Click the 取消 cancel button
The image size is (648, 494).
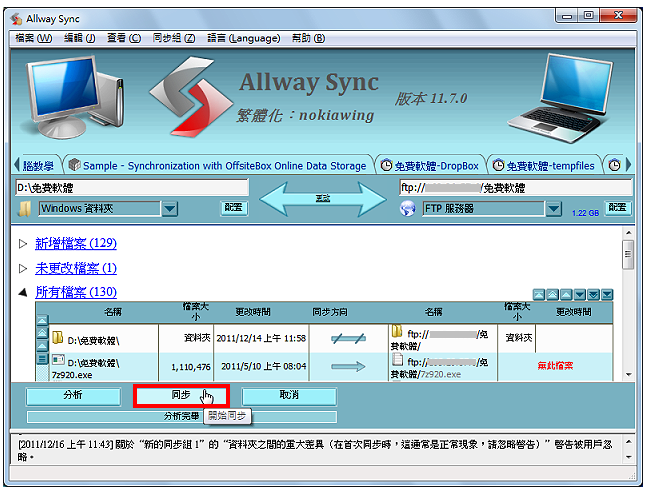point(289,396)
